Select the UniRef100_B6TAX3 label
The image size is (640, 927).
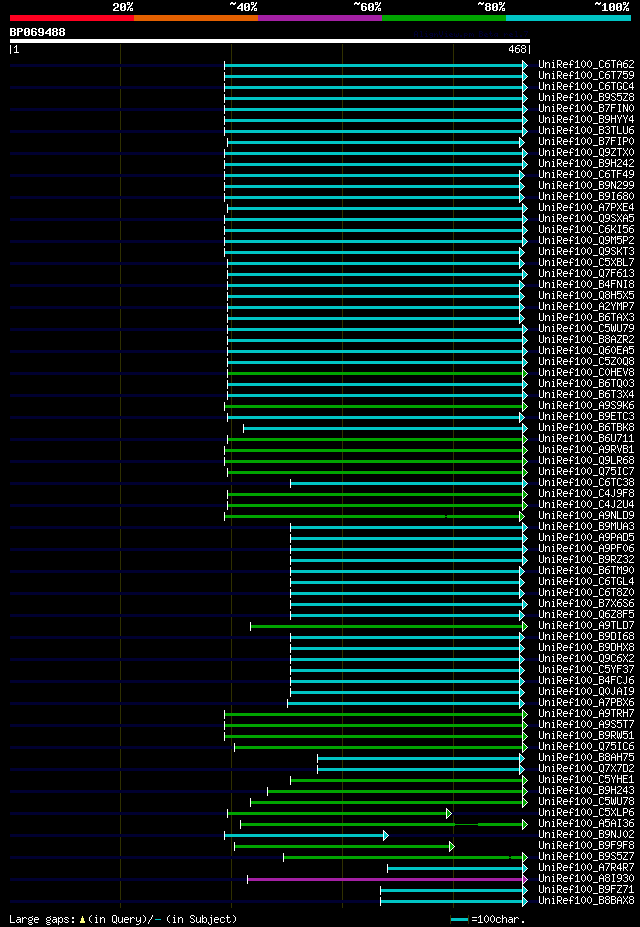pos(586,317)
